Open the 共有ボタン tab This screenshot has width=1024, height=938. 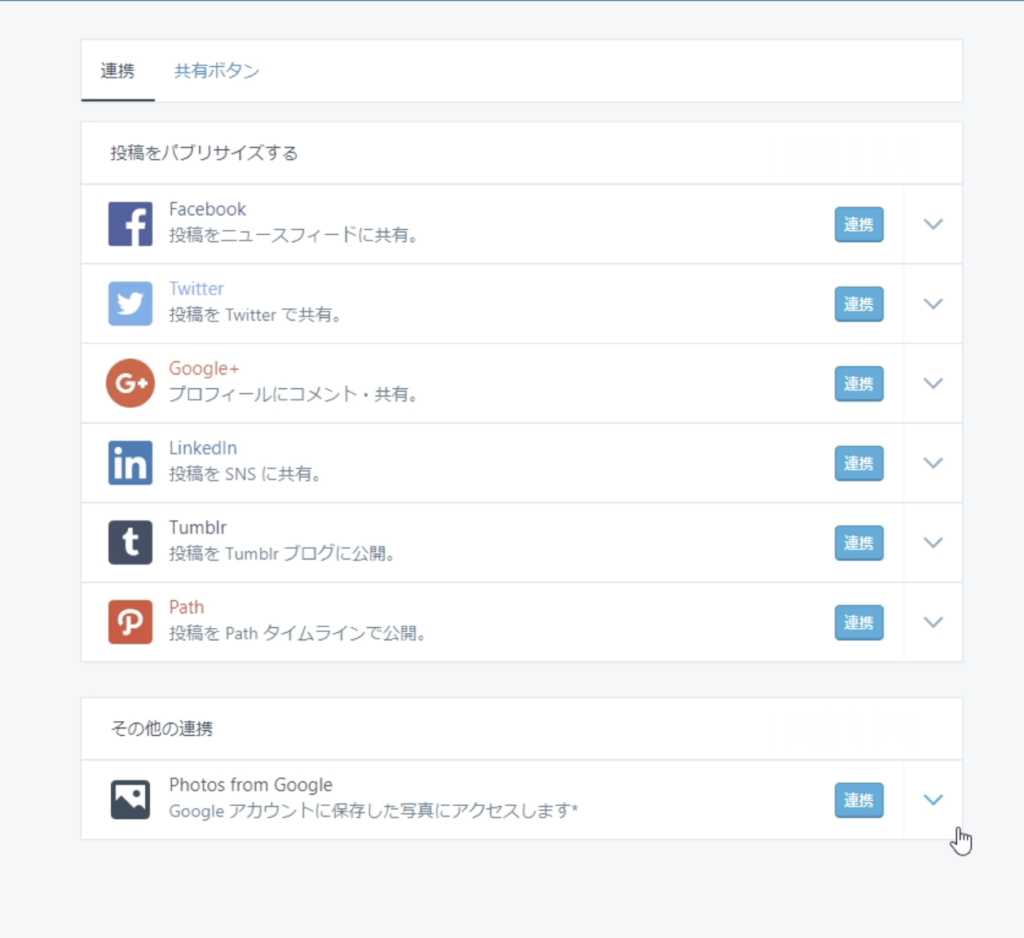[x=217, y=71]
